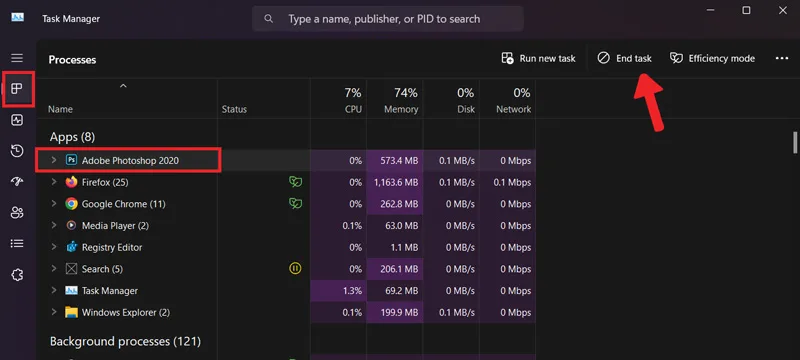Viewport: 800px width, 360px height.
Task: Expand the Firefox (25) process group
Action: (x=54, y=182)
